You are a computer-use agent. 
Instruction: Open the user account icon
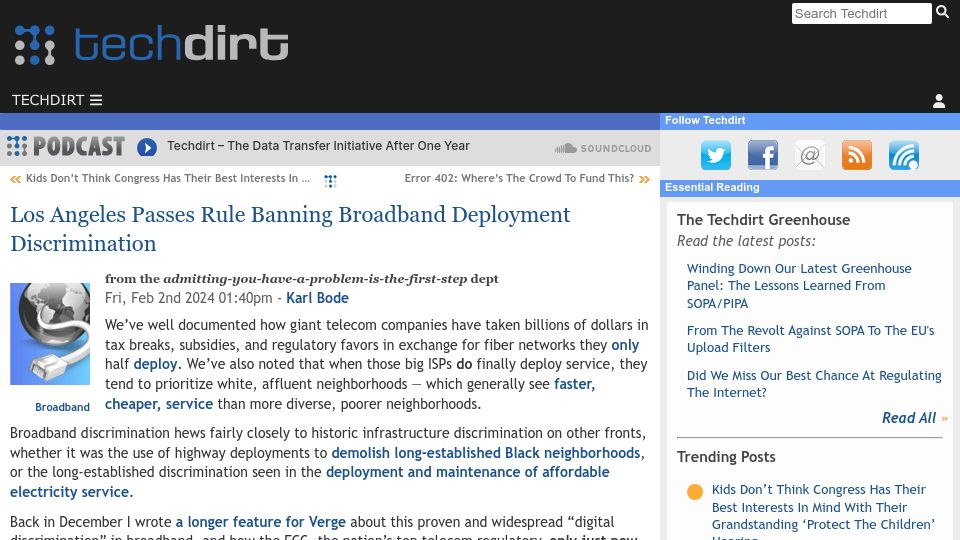(939, 101)
